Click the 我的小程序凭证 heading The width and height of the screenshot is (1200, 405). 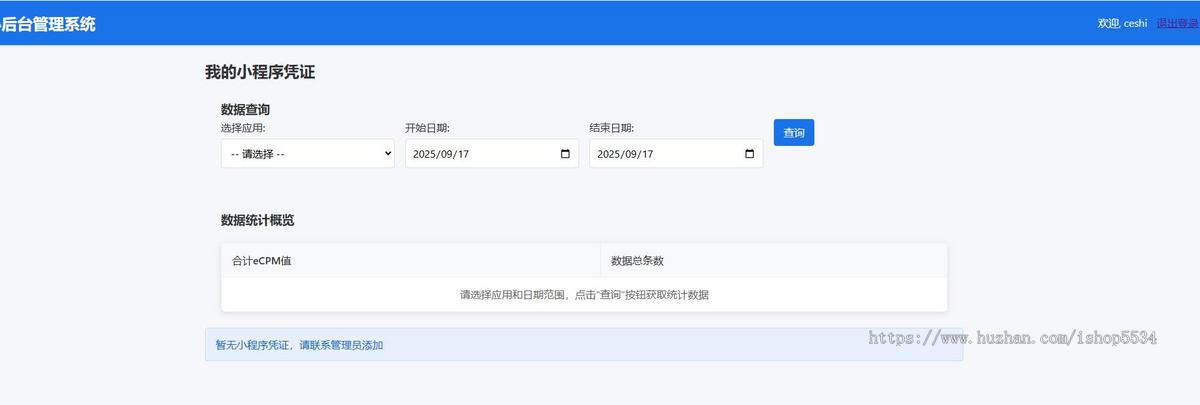click(x=260, y=72)
